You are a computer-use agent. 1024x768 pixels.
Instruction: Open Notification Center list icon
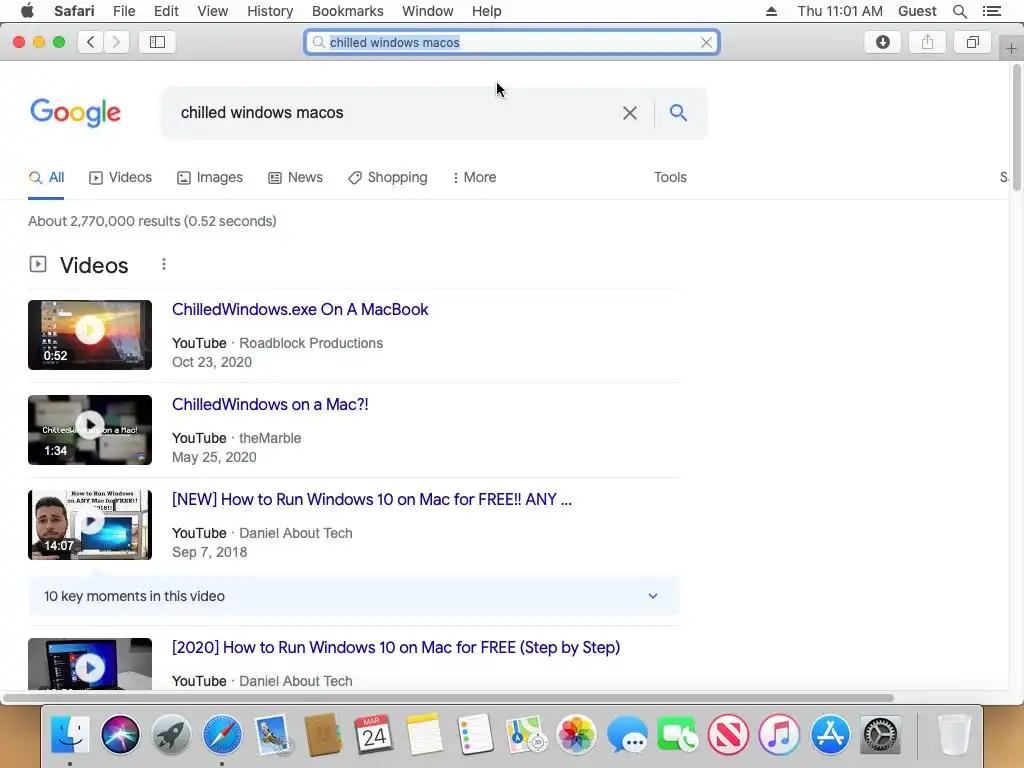tap(991, 11)
